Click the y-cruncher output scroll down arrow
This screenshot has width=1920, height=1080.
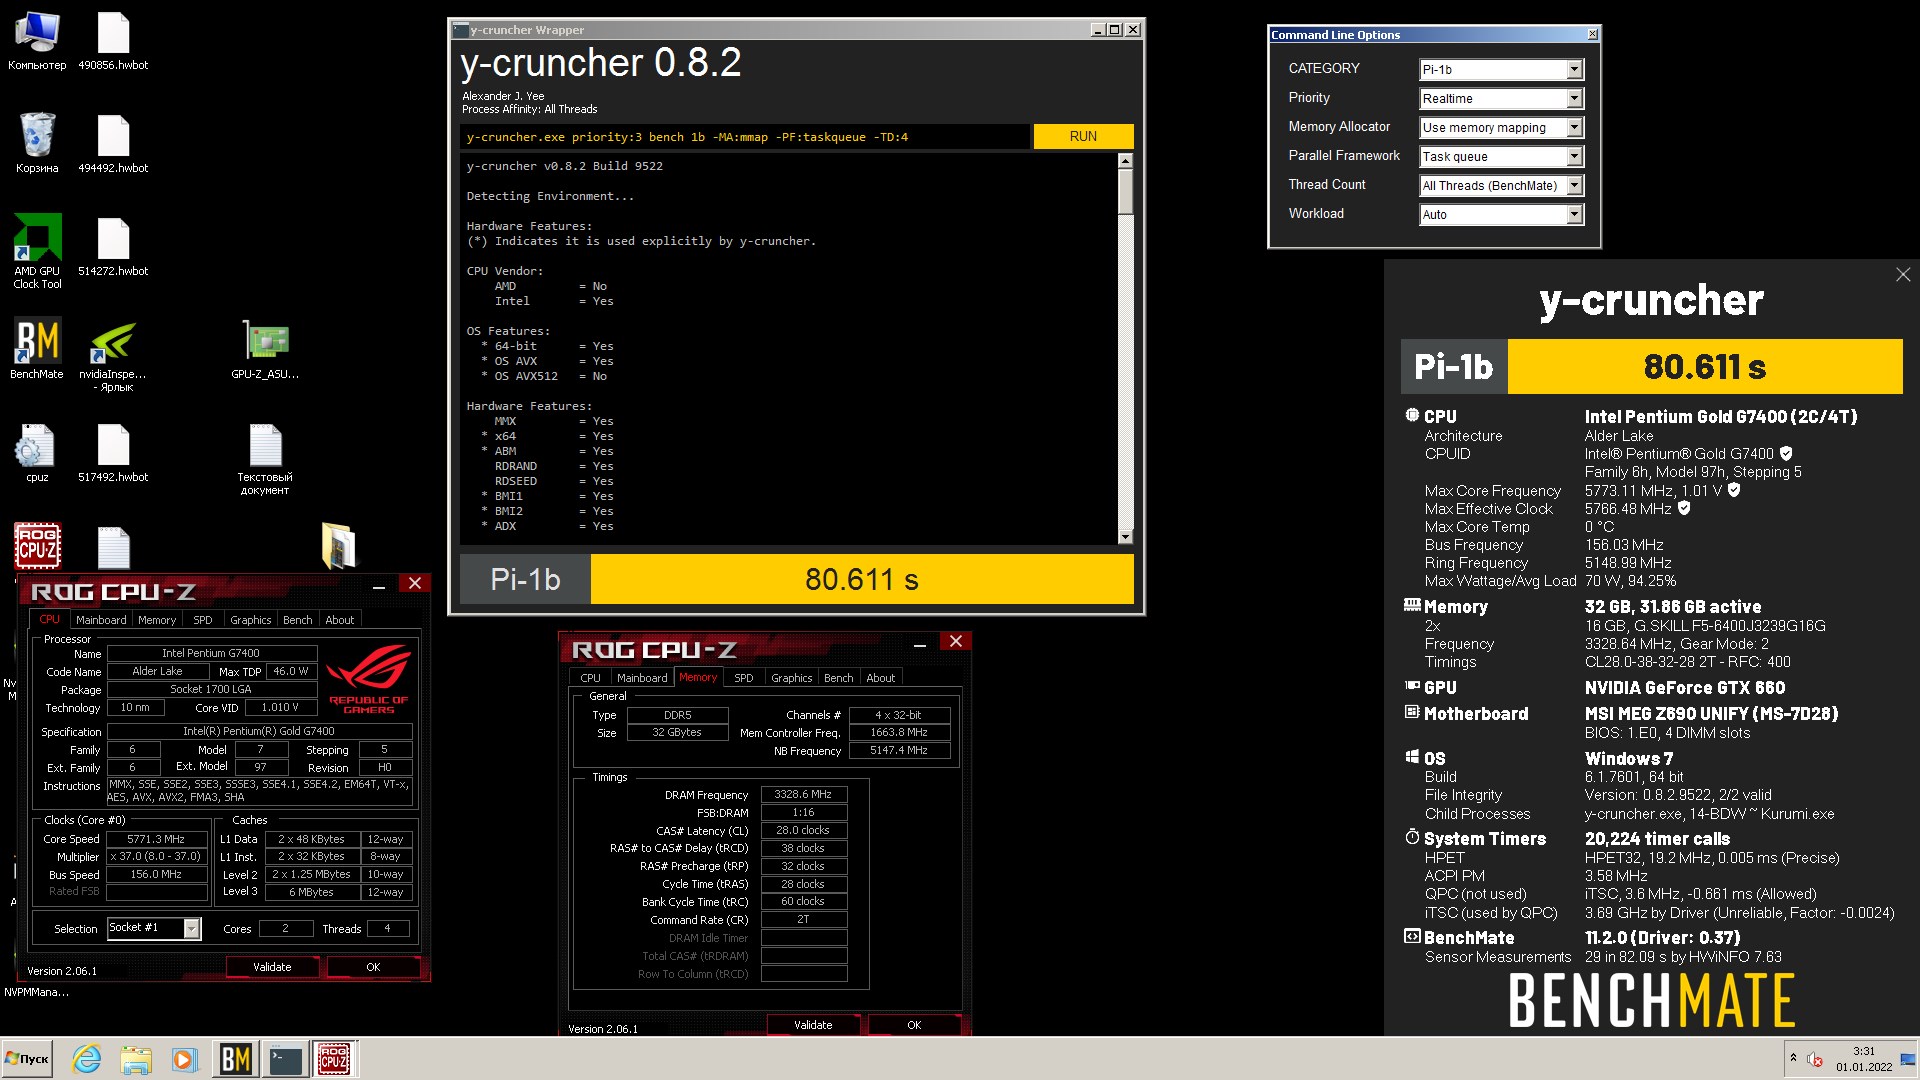click(1125, 537)
